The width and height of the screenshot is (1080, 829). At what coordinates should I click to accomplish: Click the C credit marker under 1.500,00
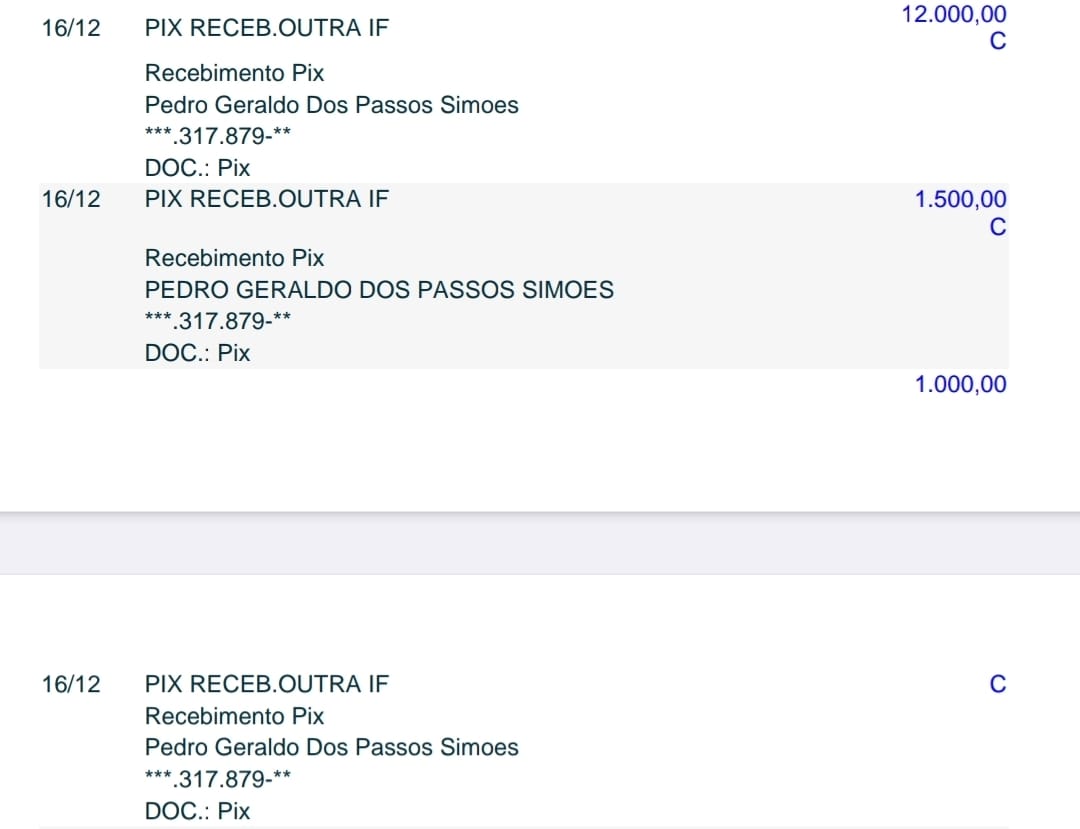click(x=997, y=228)
